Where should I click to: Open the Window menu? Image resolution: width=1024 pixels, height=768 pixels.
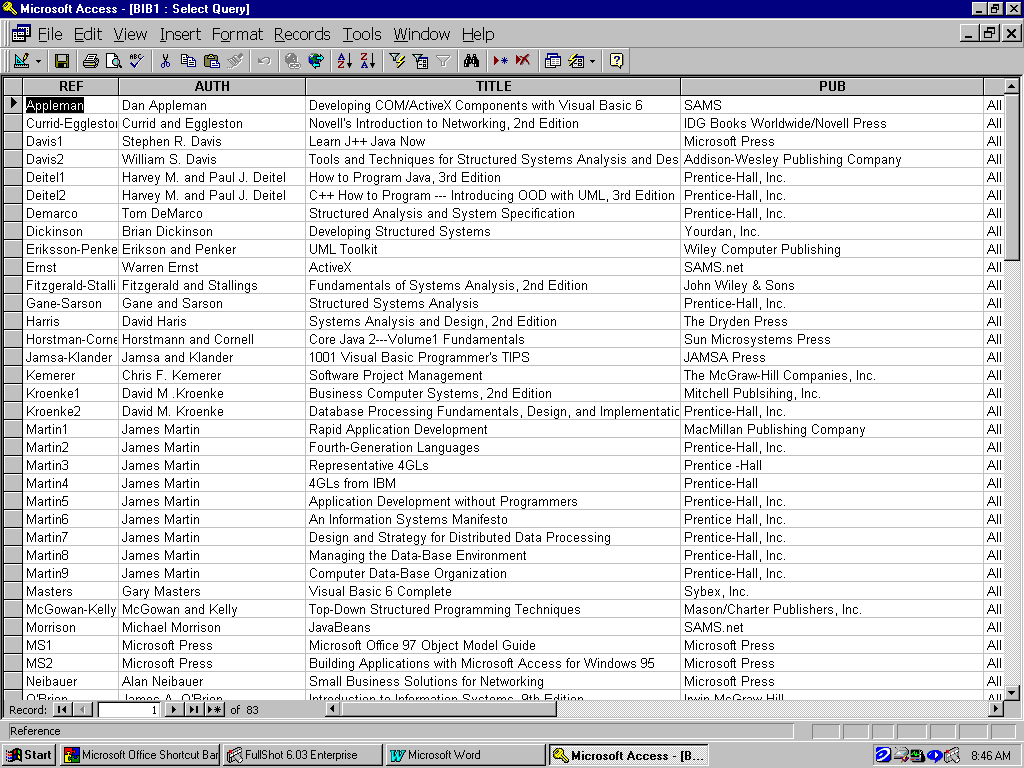(x=421, y=34)
